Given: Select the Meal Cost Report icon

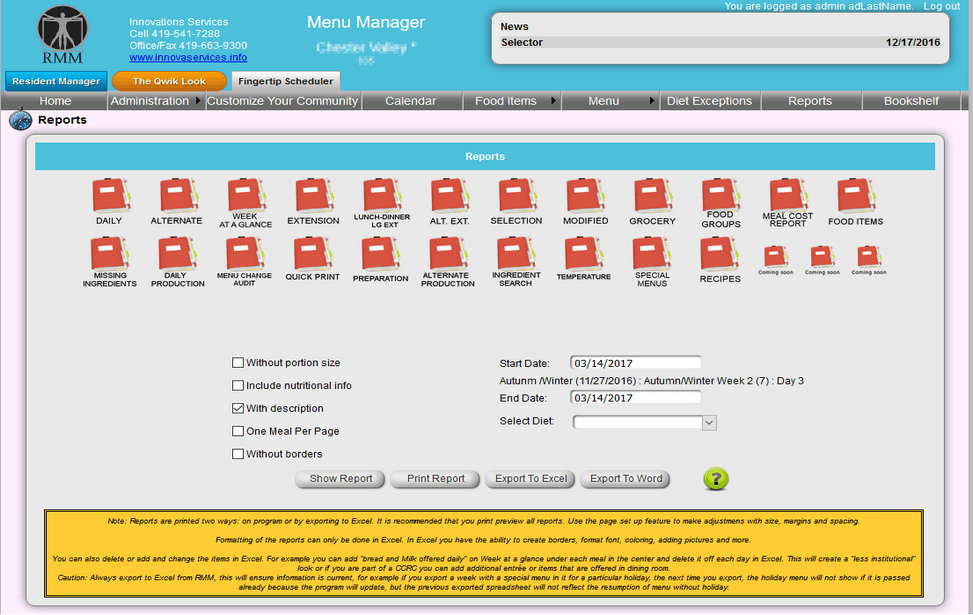Looking at the screenshot, I should click(787, 194).
